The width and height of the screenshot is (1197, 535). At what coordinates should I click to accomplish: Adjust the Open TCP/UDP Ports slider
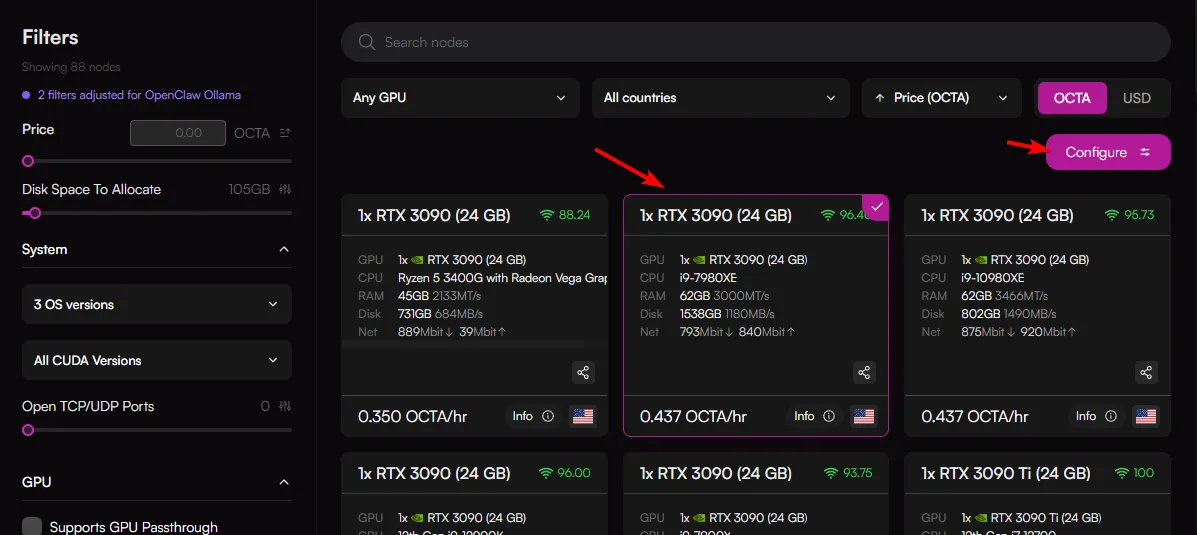[28, 430]
